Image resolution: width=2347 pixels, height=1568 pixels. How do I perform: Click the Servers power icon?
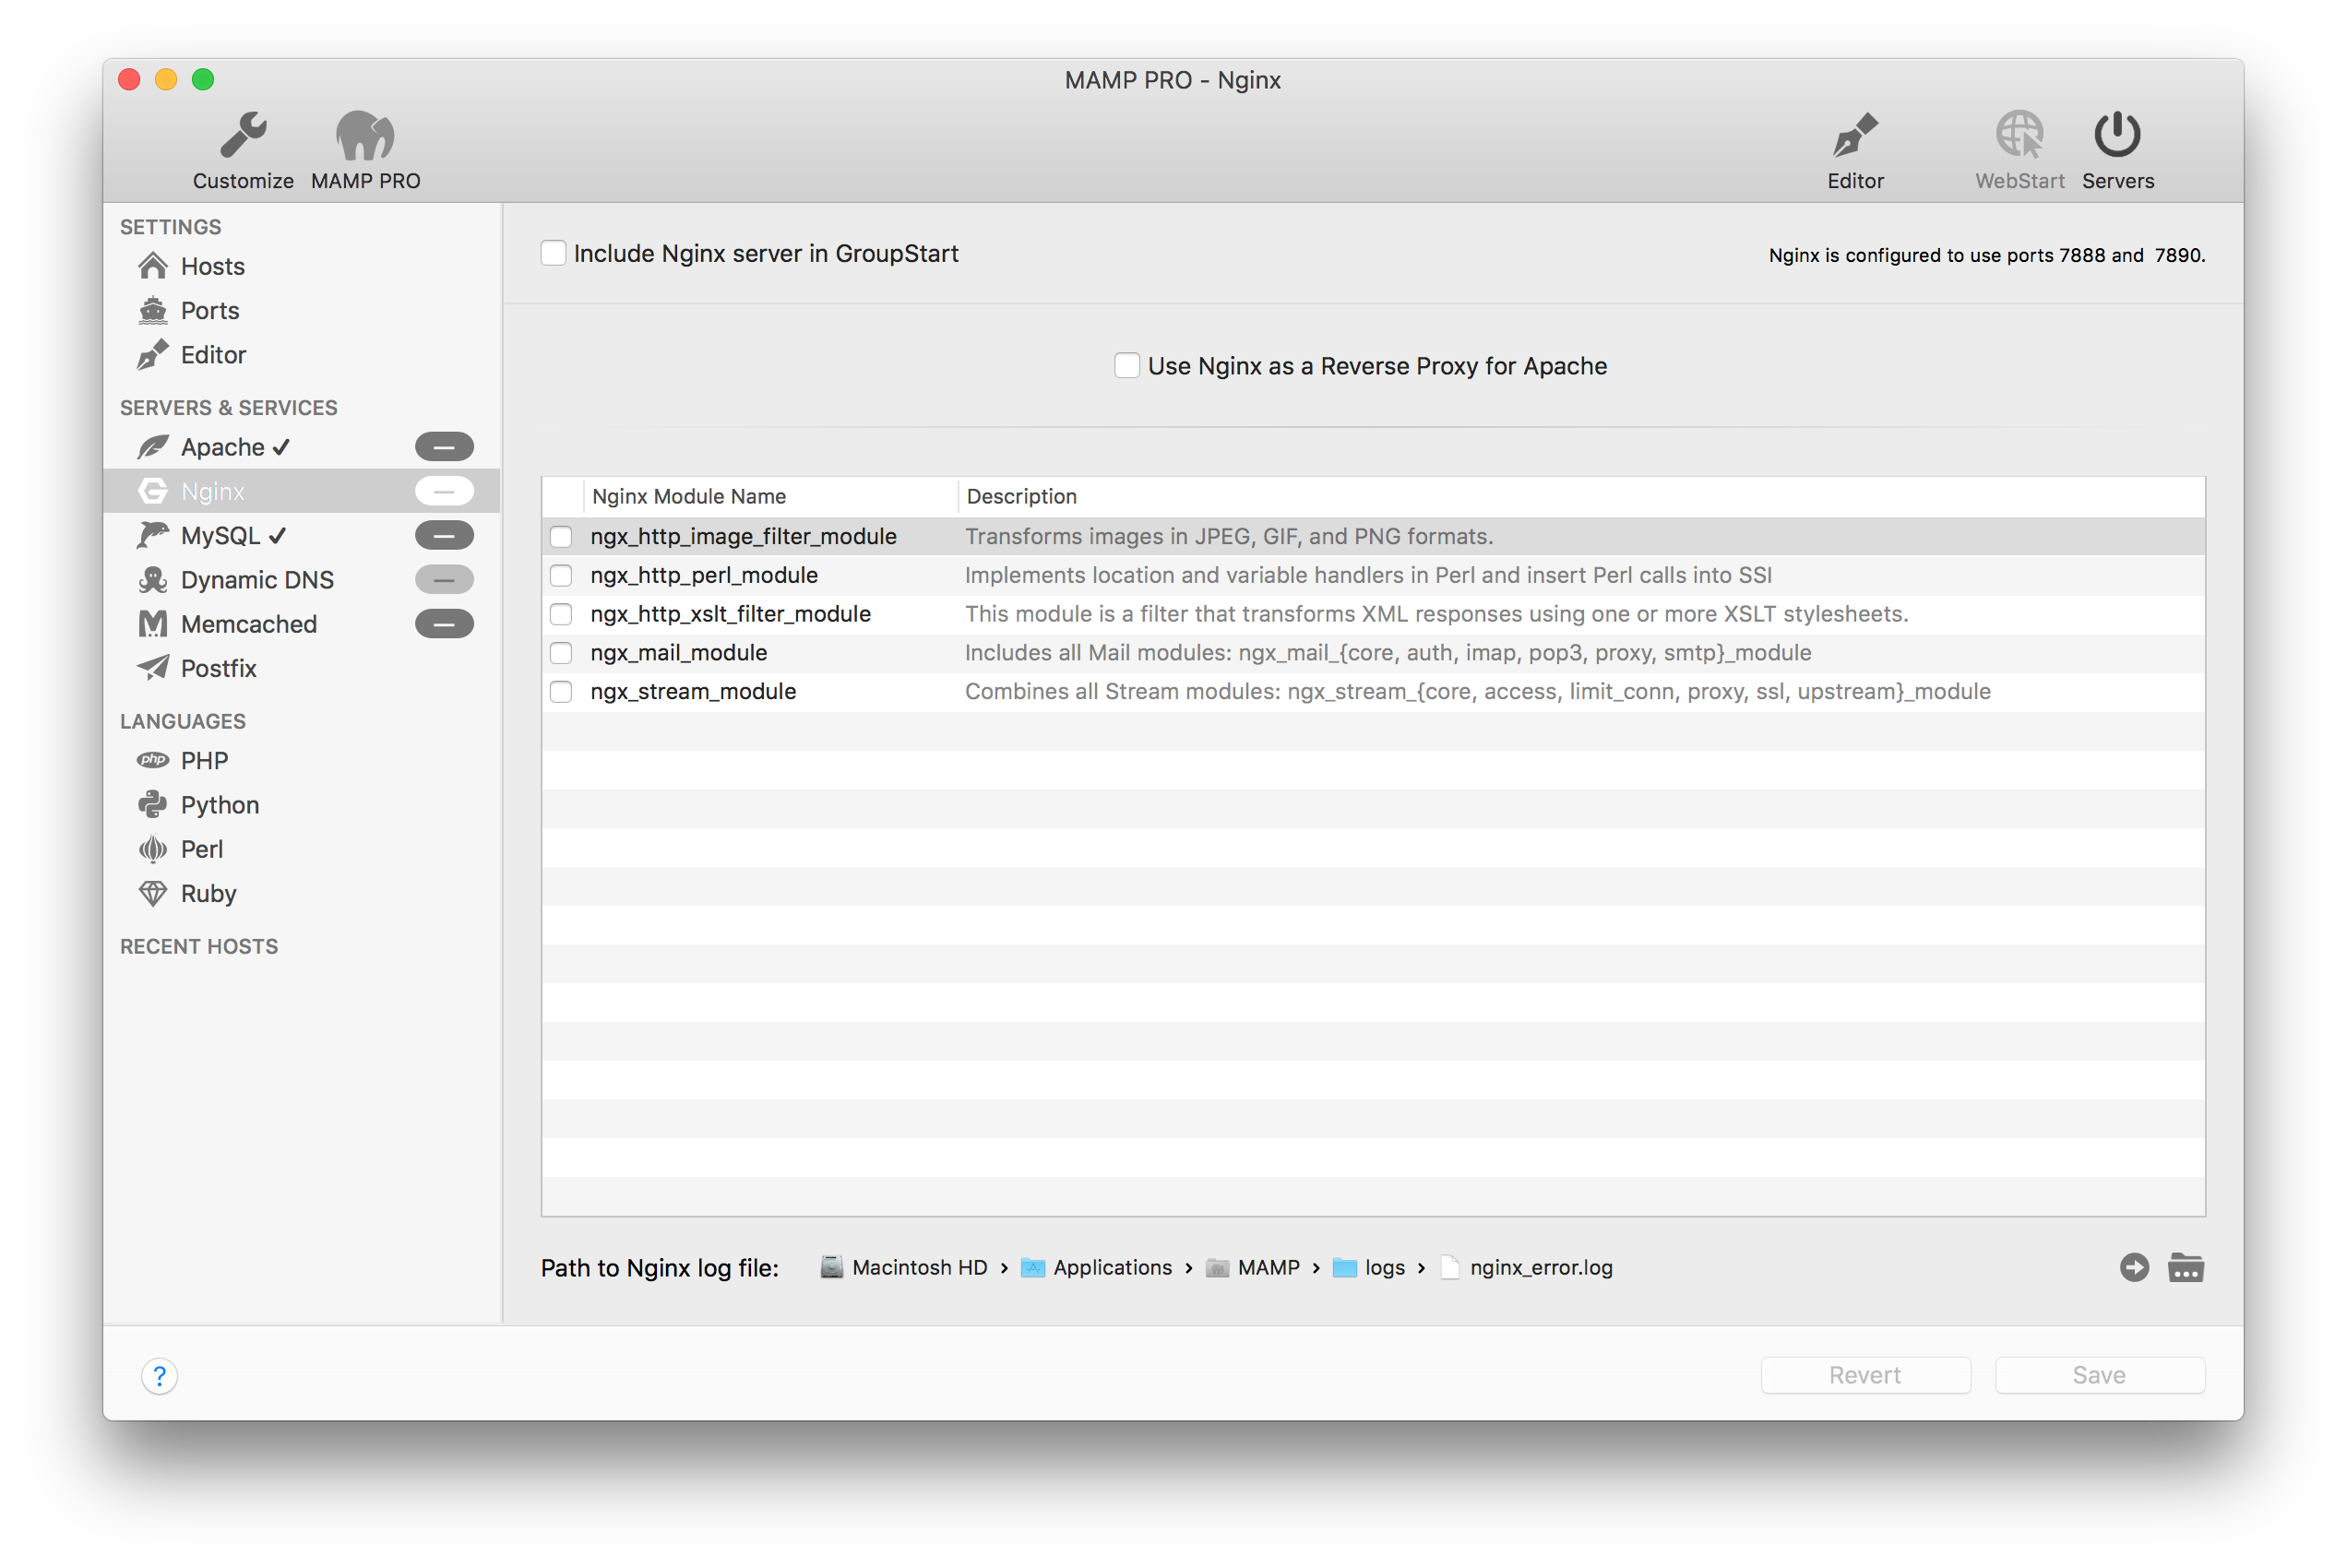[2117, 135]
